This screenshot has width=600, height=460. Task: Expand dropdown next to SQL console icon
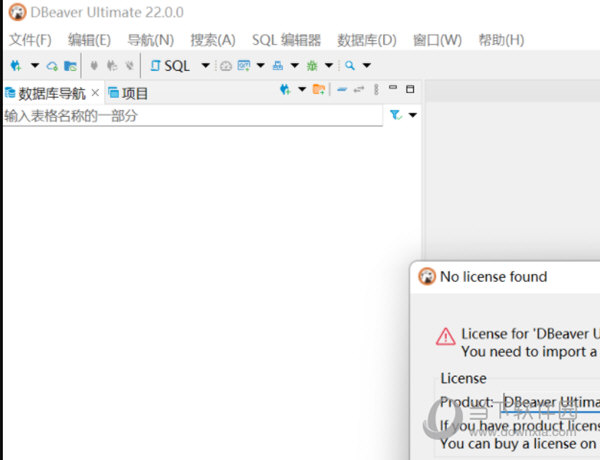261,65
